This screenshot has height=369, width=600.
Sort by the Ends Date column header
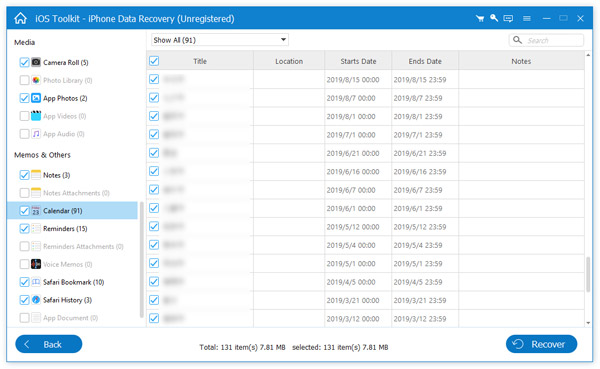pos(425,61)
